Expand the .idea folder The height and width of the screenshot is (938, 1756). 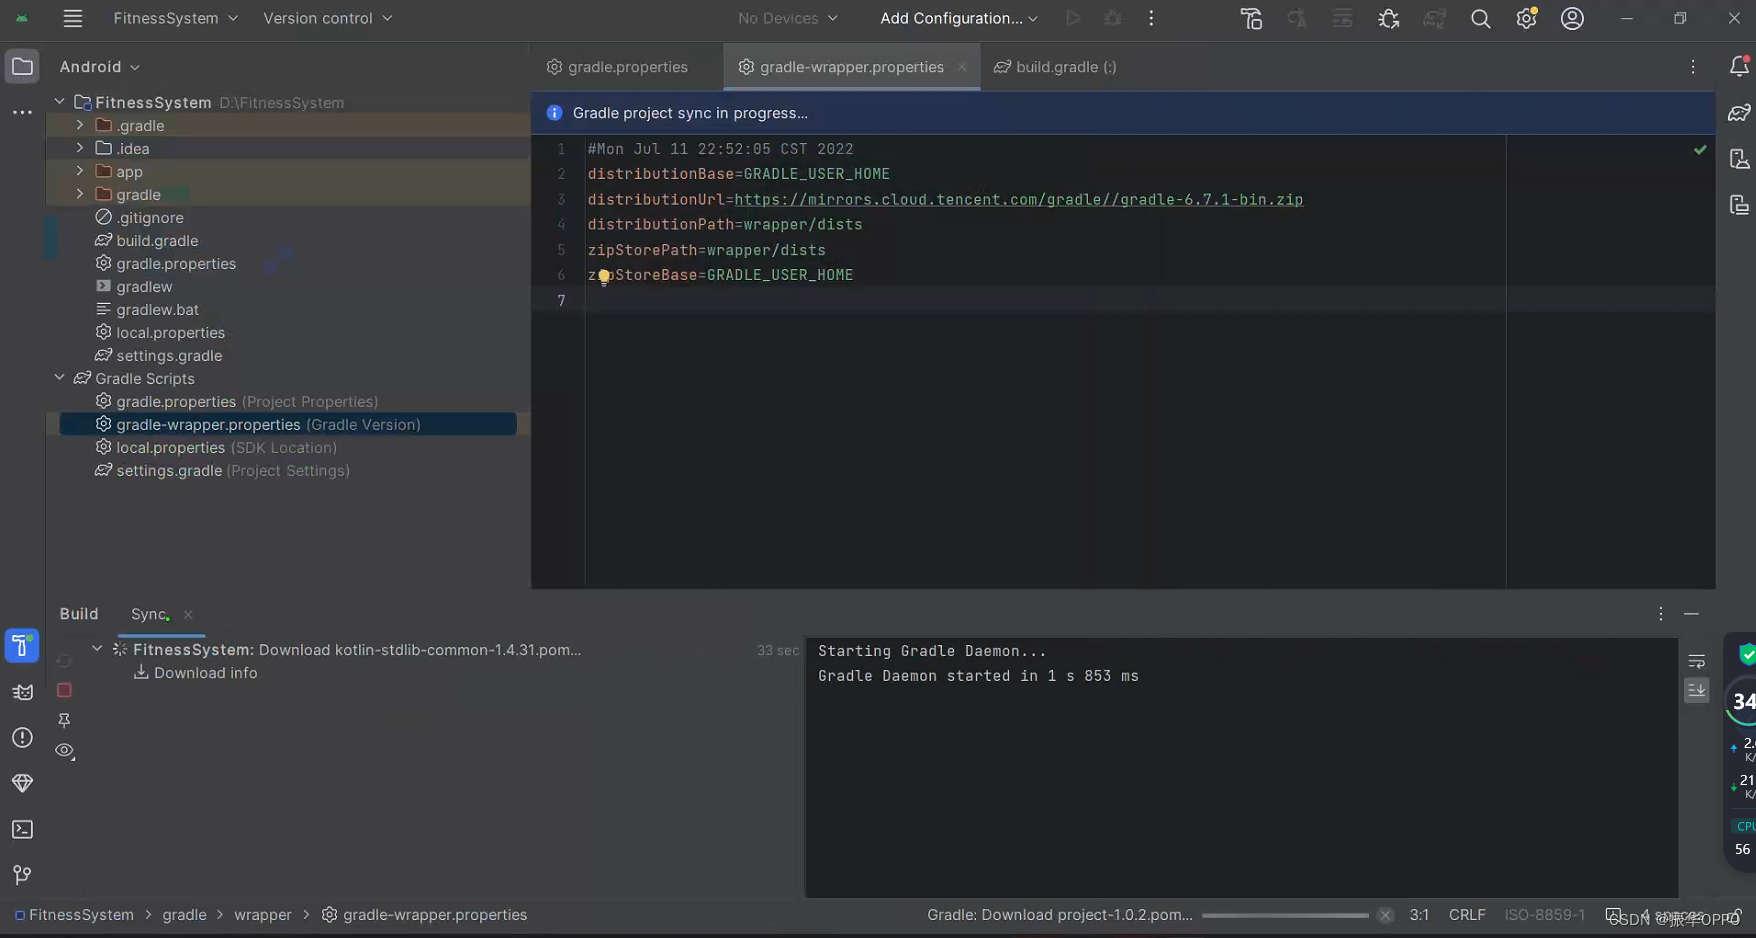[x=80, y=148]
